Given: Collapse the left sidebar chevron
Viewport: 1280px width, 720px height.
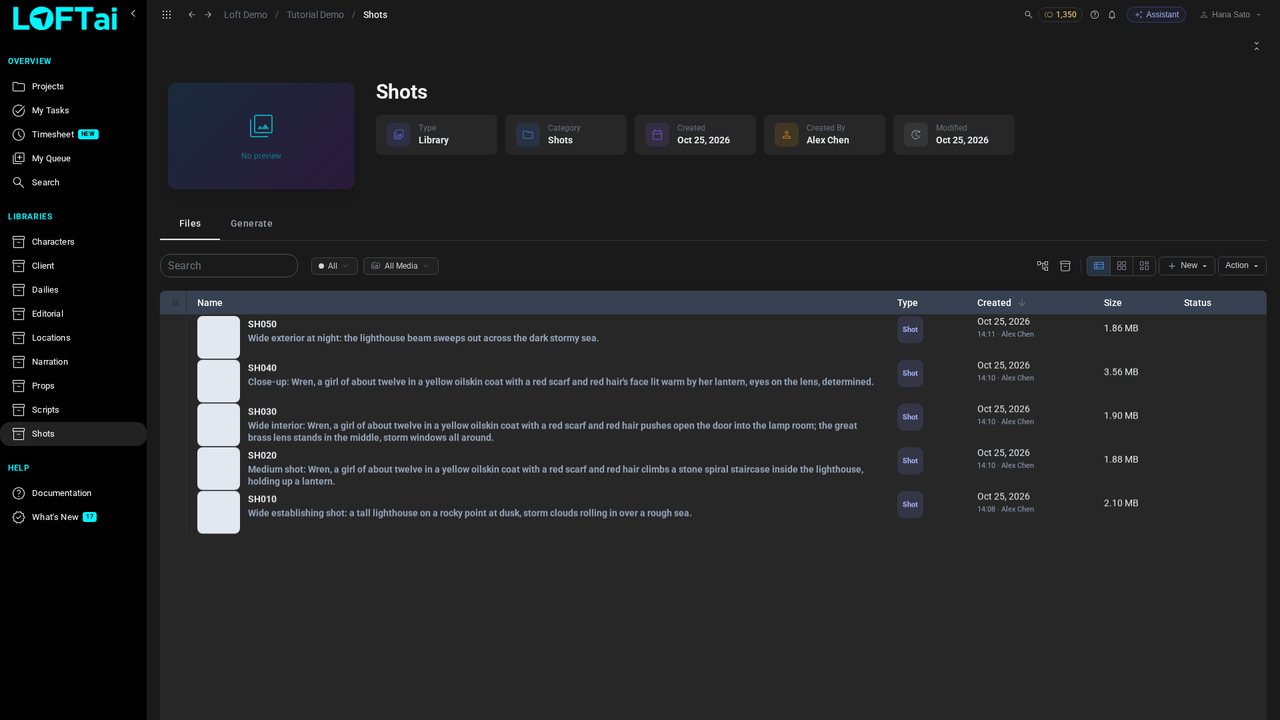Looking at the screenshot, I should click(x=133, y=14).
